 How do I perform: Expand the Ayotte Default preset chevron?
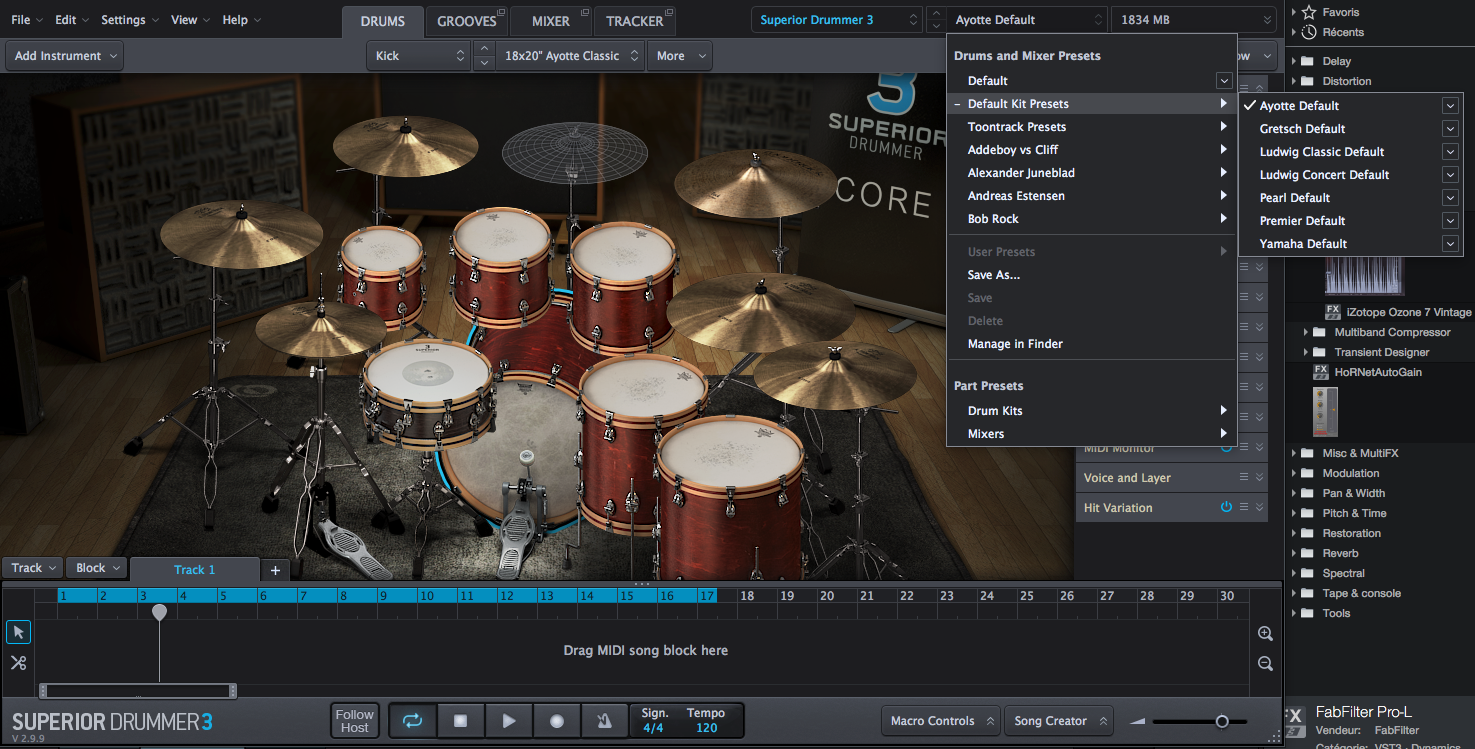1450,105
